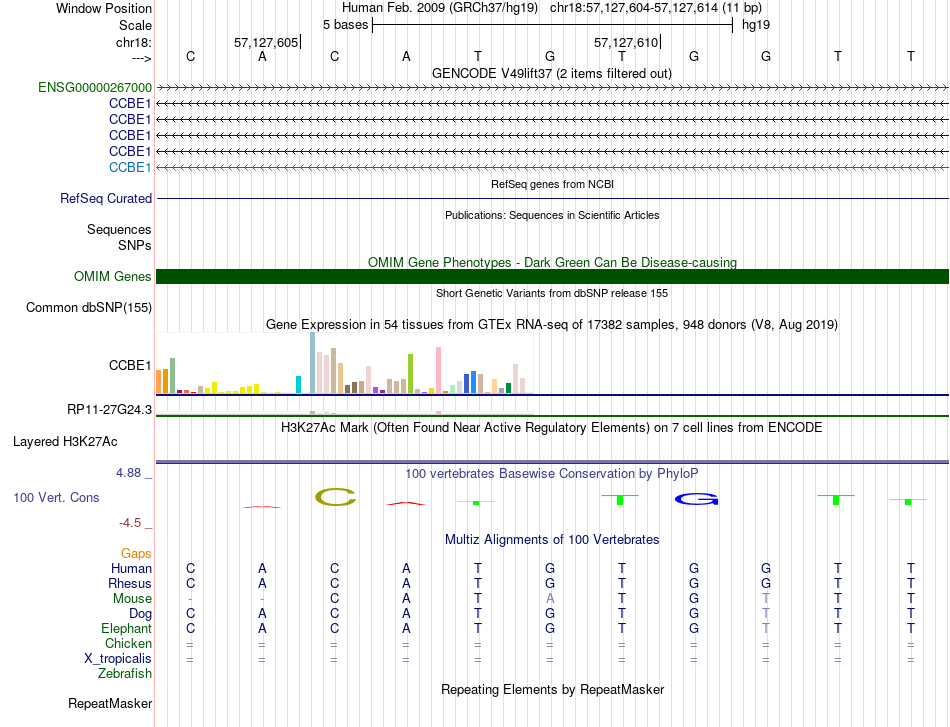The height and width of the screenshot is (727, 950).
Task: Click 'Publications: Sequences in Scientific Articles' title
Action: pos(552,215)
